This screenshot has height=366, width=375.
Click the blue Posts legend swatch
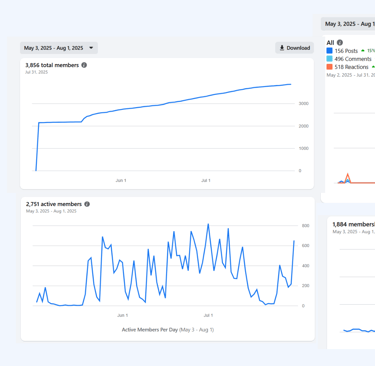click(x=330, y=51)
